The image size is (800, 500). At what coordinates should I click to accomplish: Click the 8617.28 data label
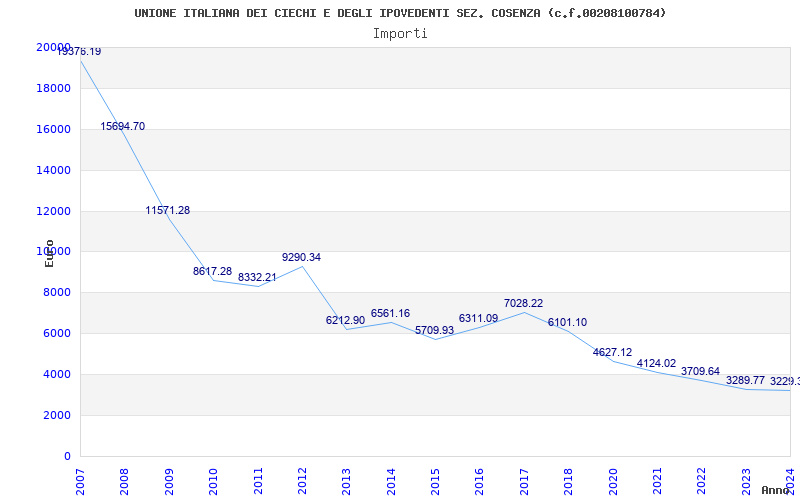click(212, 272)
